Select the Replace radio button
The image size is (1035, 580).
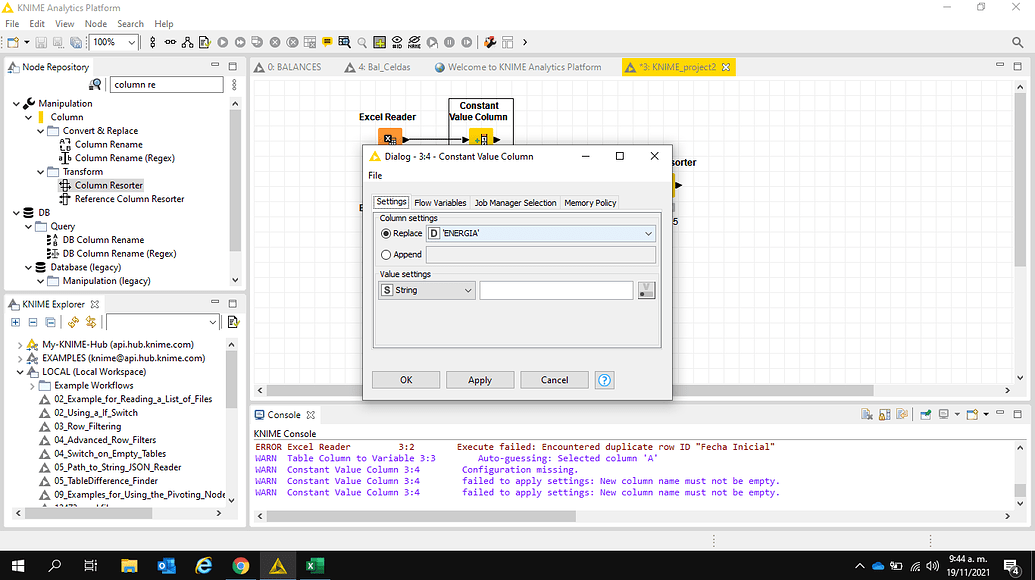(x=386, y=233)
